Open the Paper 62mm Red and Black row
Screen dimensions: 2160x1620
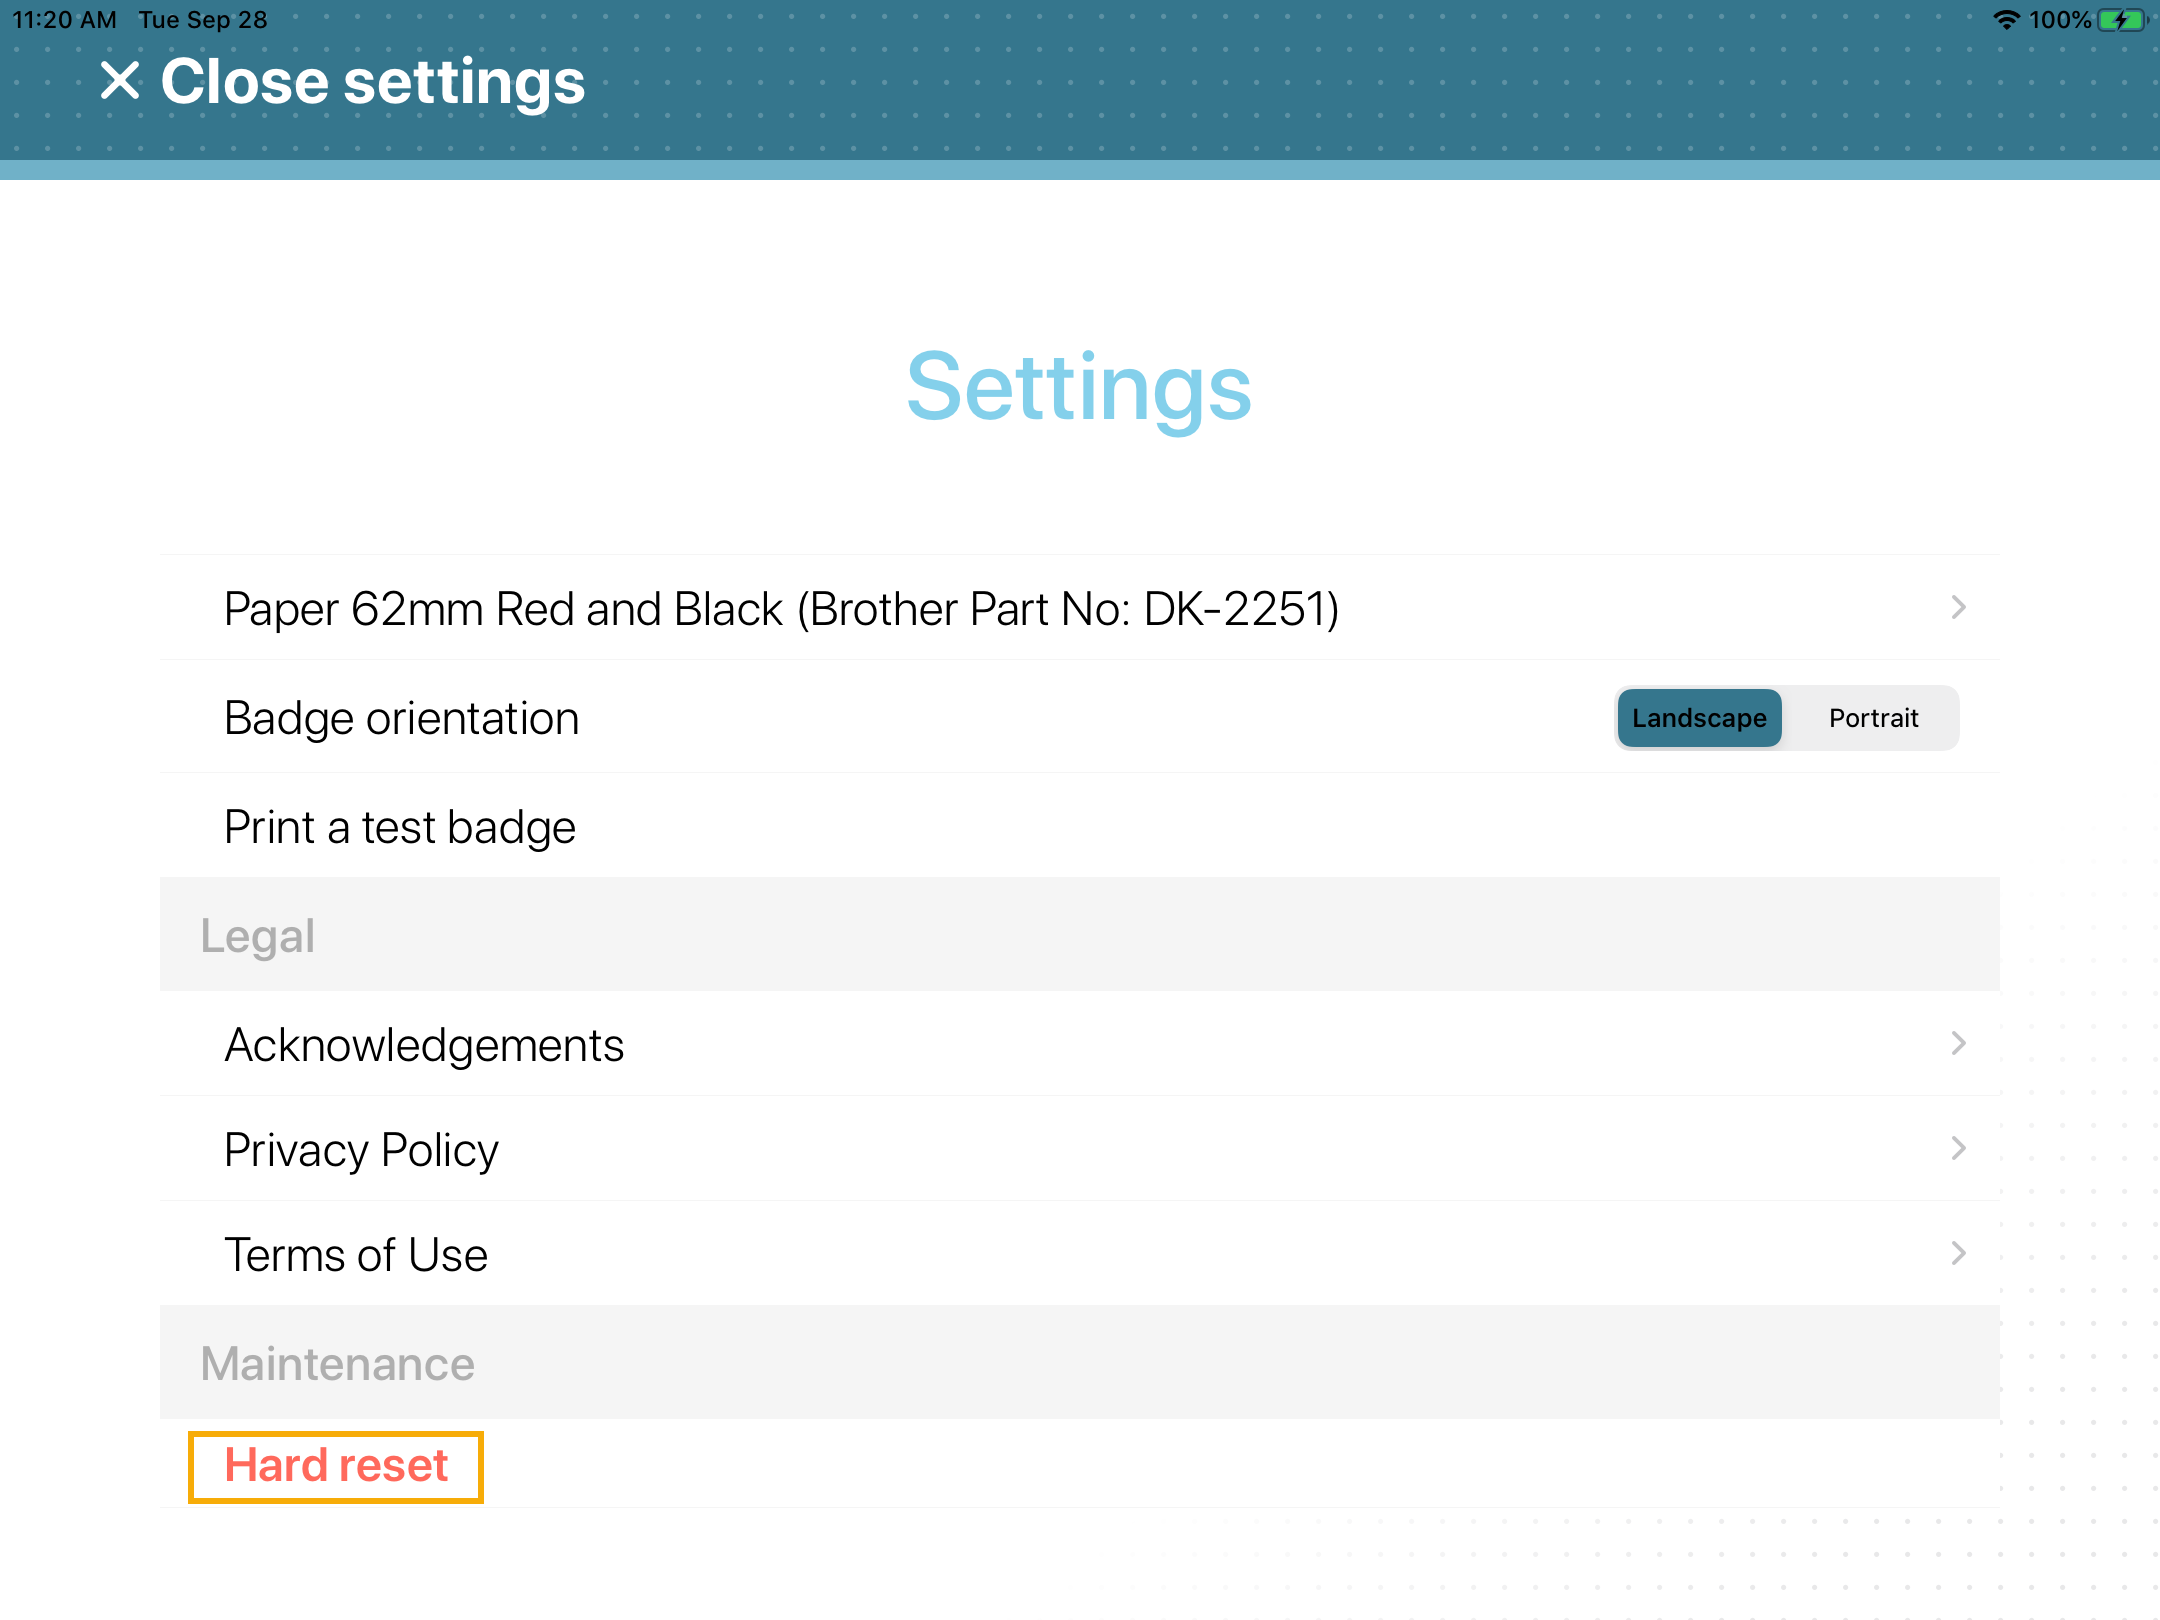780,608
